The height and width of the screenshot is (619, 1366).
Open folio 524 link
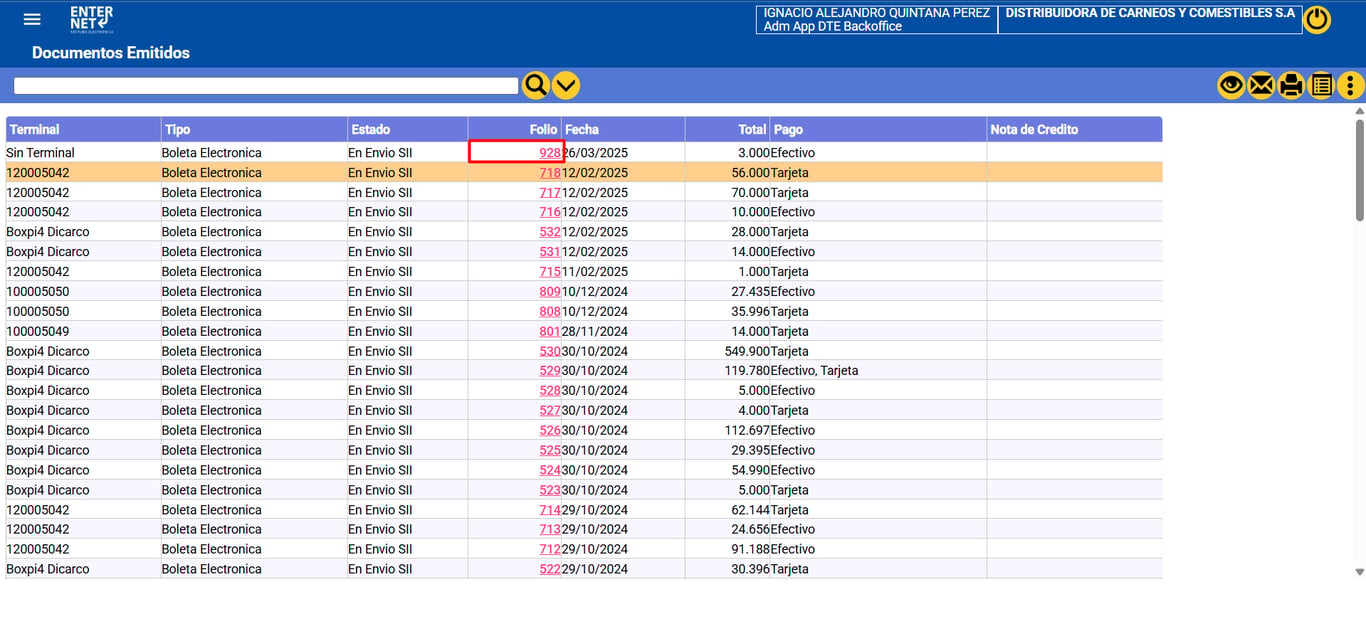point(550,470)
